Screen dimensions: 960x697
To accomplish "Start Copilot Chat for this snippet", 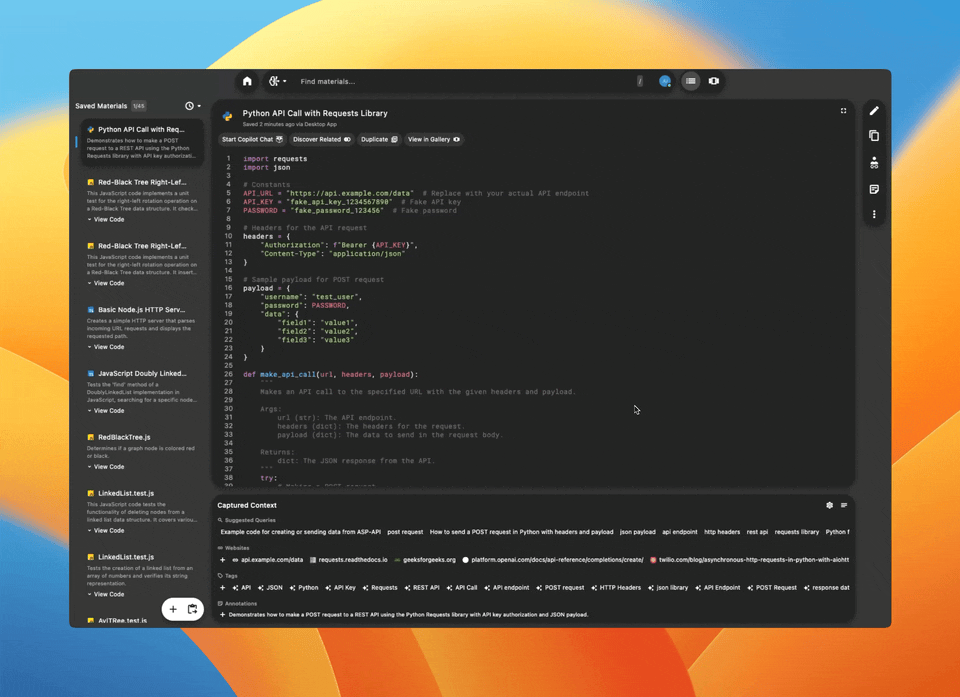I will pos(252,140).
